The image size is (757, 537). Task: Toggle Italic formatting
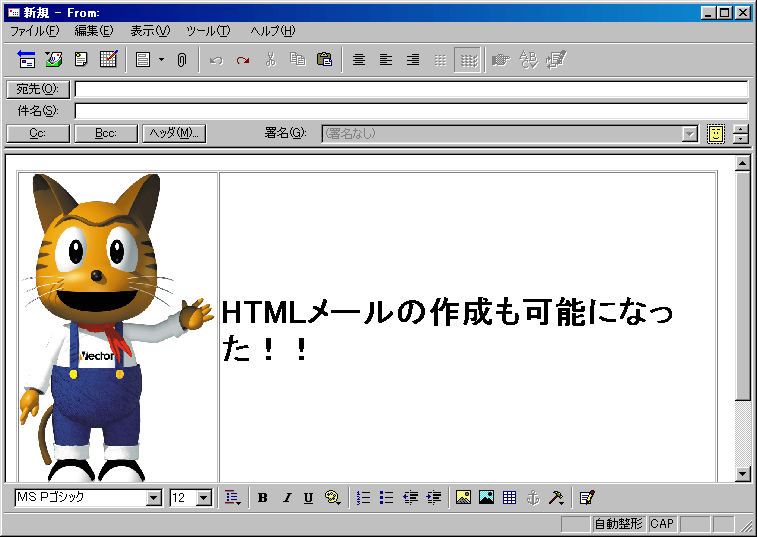point(286,497)
